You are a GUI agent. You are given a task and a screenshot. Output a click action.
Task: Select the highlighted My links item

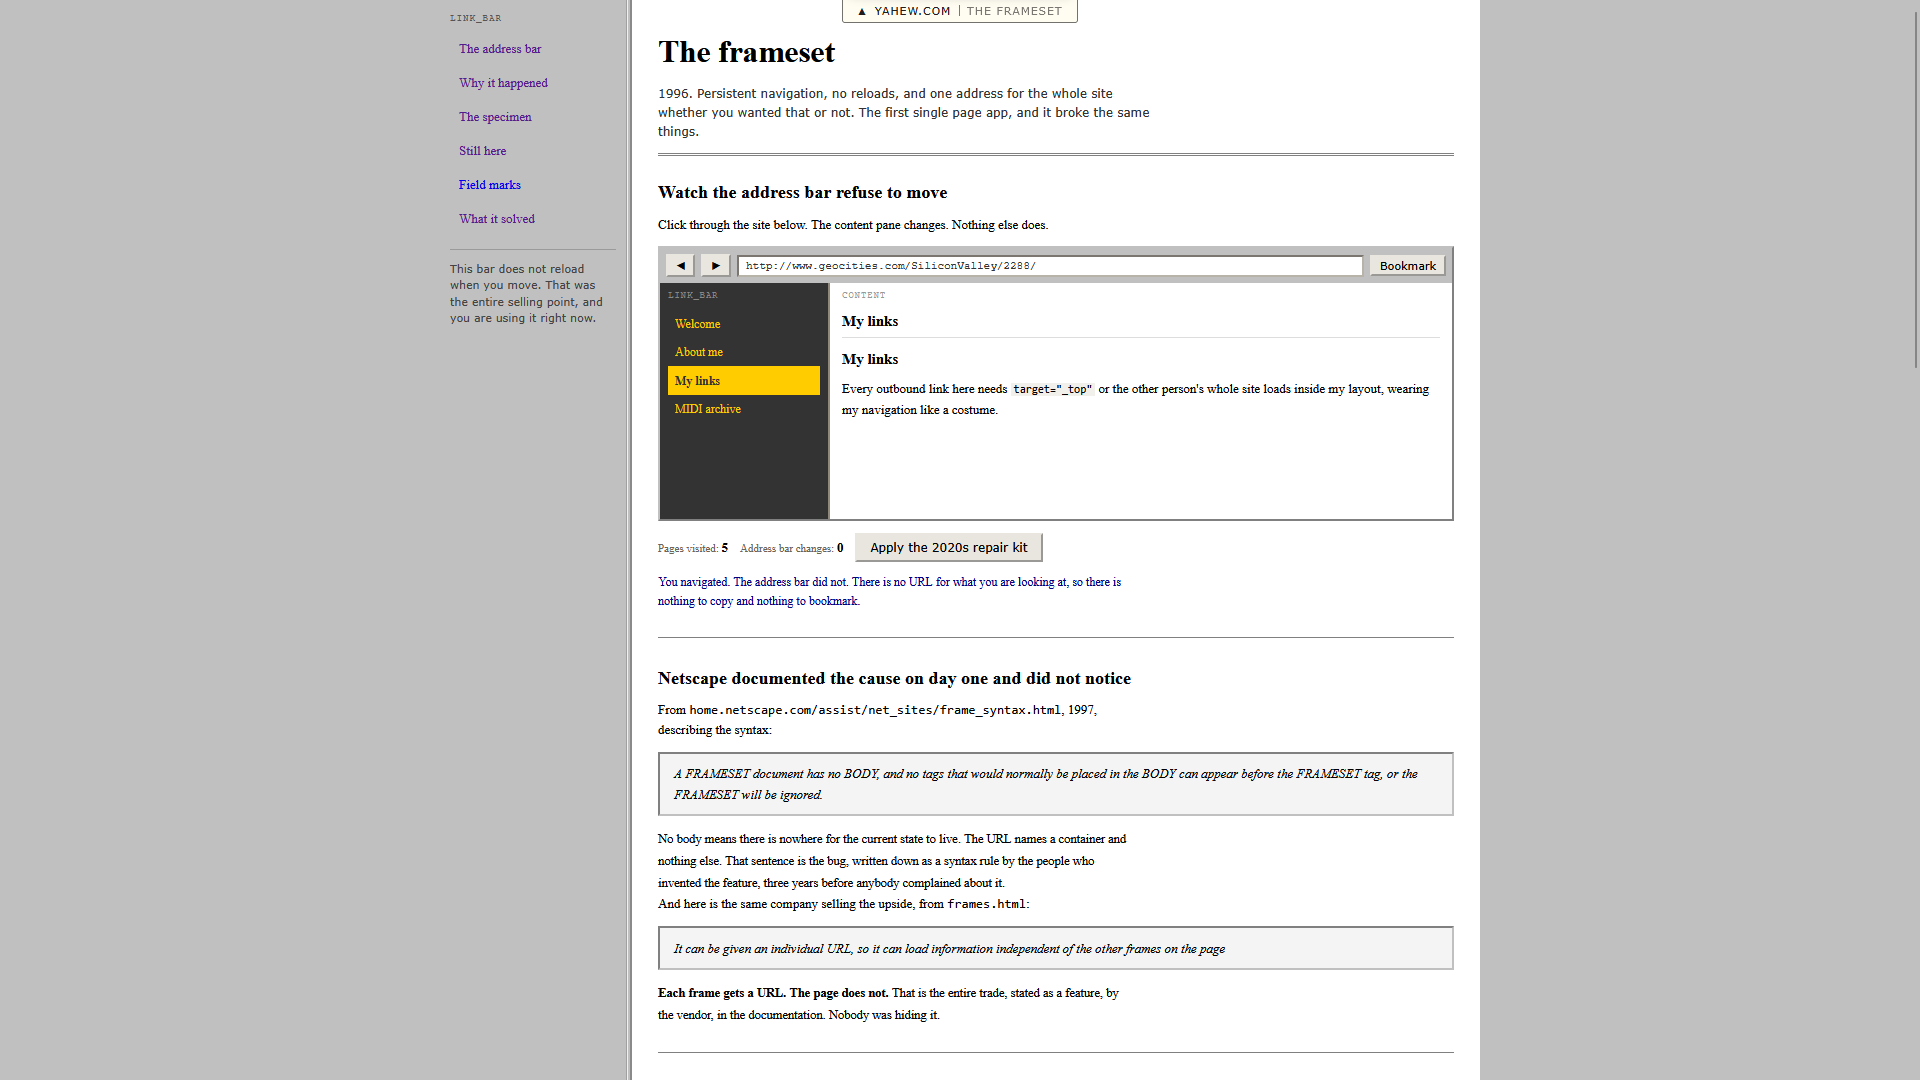[744, 380]
